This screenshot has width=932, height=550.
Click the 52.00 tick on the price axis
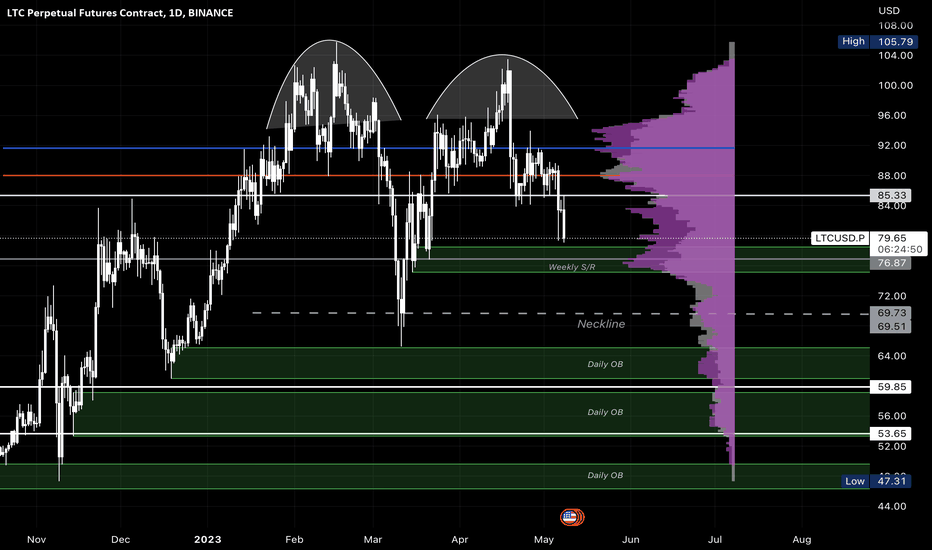892,447
